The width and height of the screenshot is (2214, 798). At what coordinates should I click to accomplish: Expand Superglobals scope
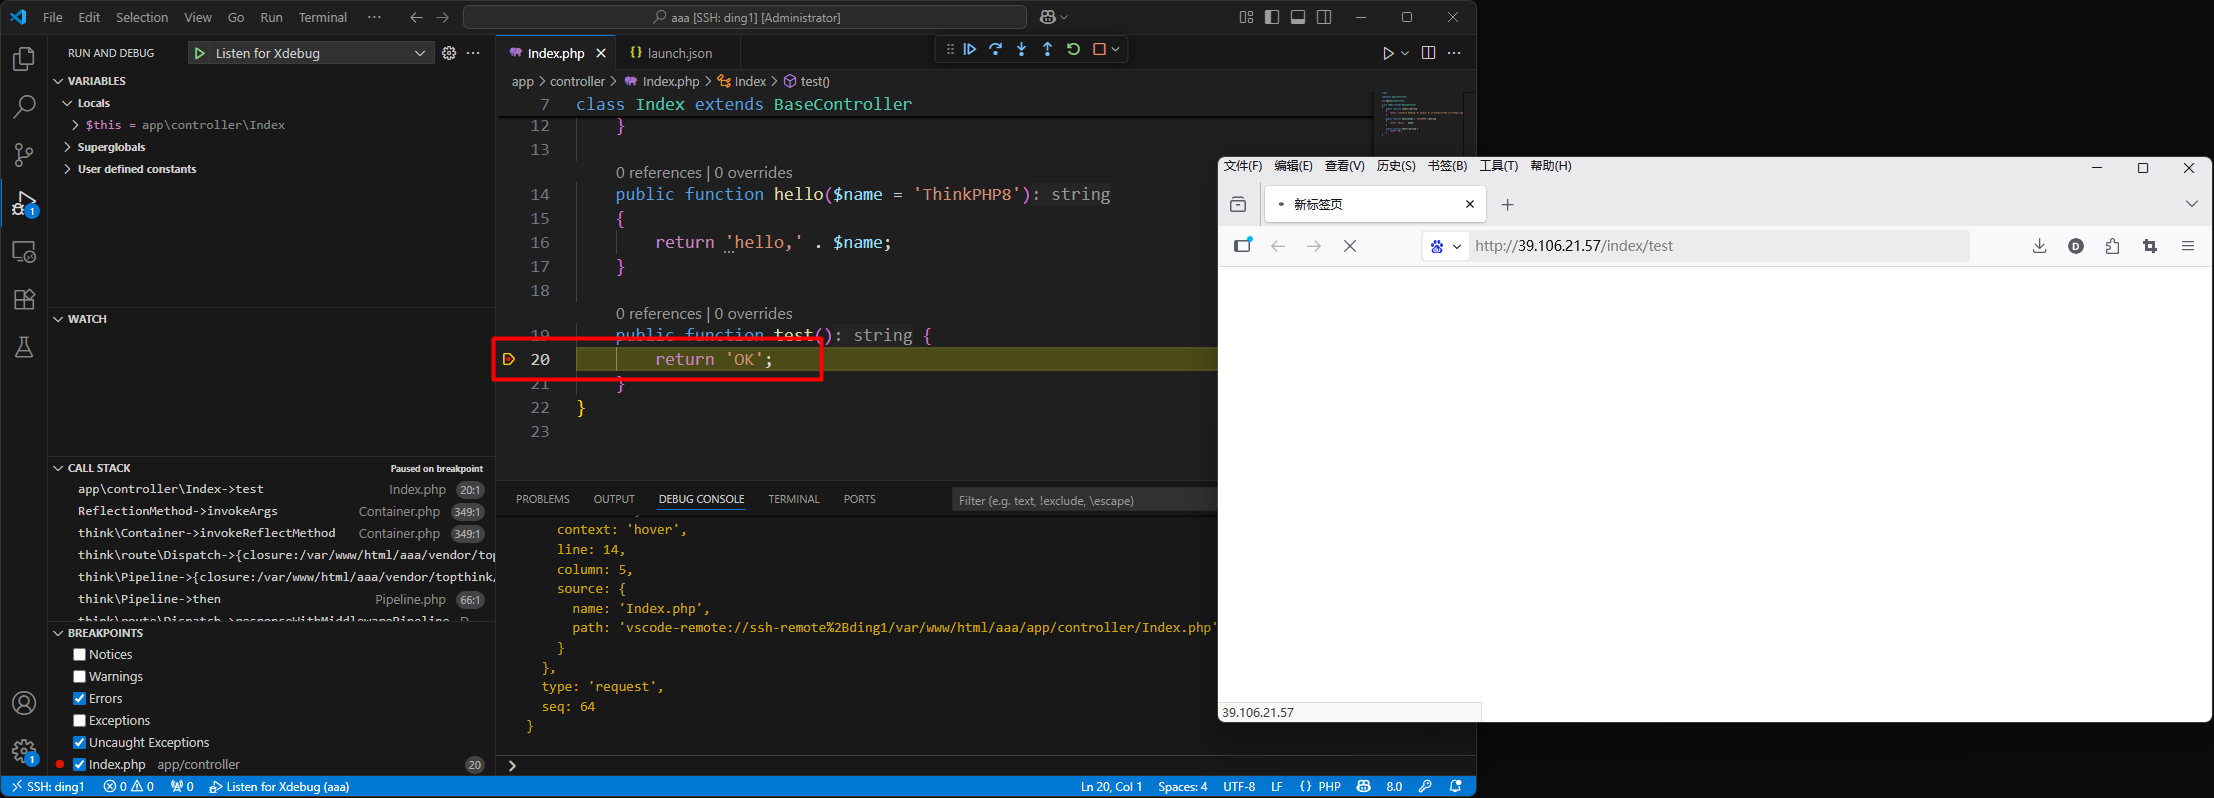(68, 147)
